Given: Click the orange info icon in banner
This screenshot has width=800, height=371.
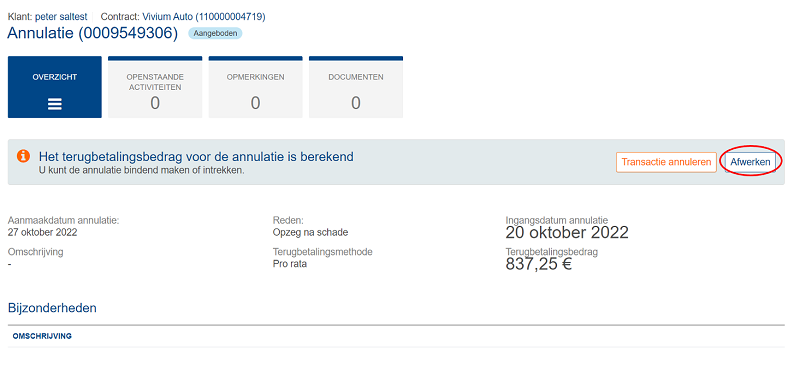Looking at the screenshot, I should coord(23,156).
